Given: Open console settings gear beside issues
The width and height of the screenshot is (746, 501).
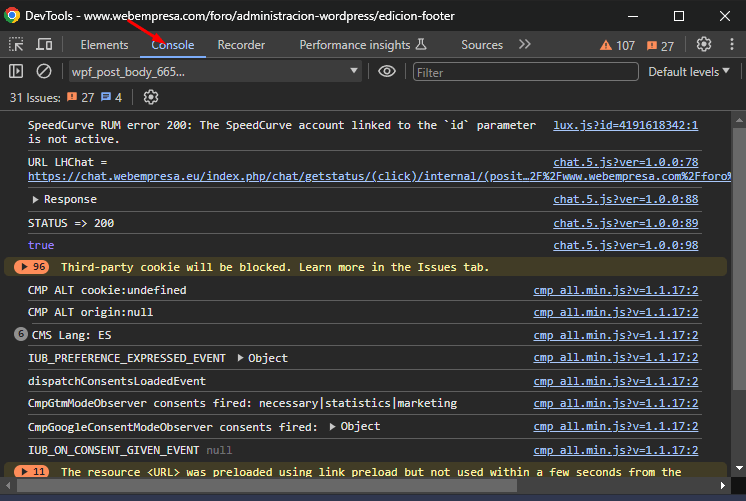Looking at the screenshot, I should pos(151,97).
